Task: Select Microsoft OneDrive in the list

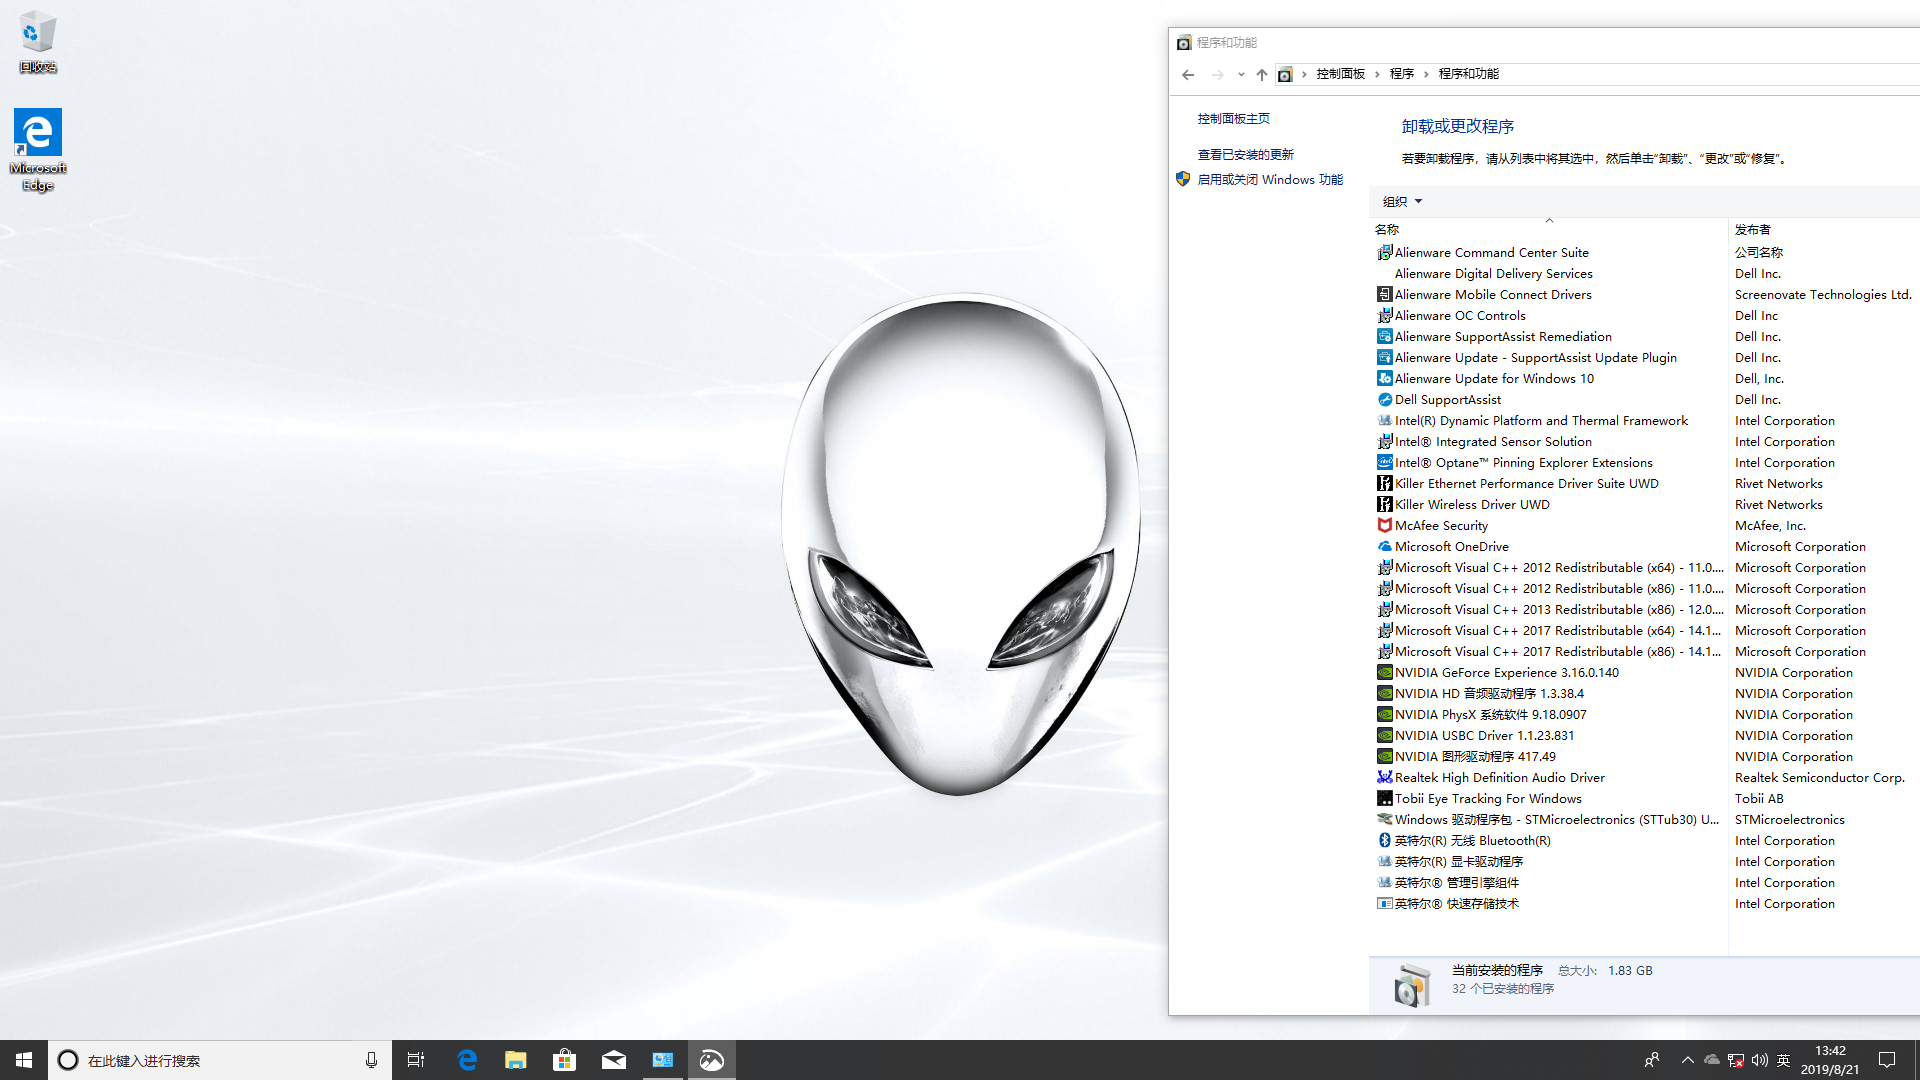Action: pyautogui.click(x=1451, y=546)
